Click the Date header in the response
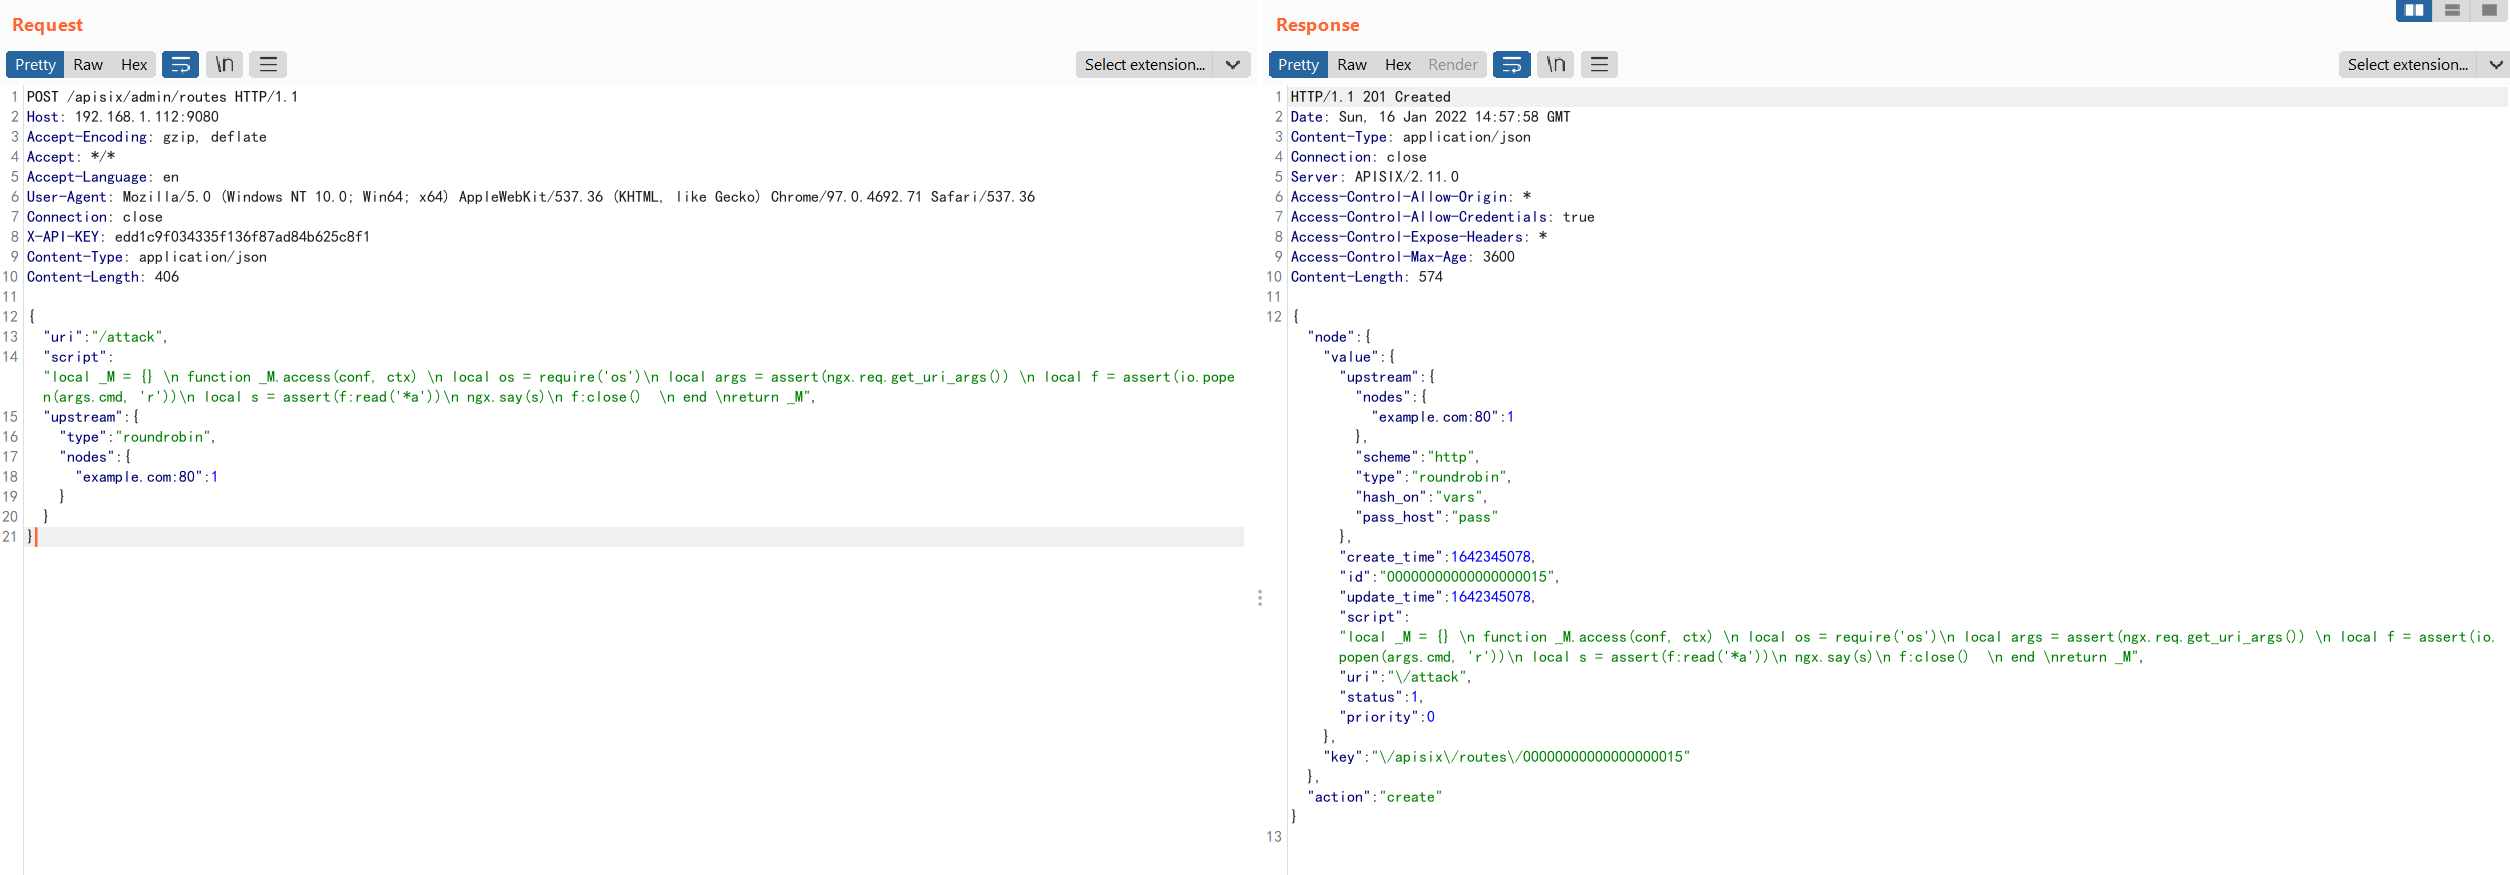Viewport: 2510px width, 875px height. pos(1430,117)
